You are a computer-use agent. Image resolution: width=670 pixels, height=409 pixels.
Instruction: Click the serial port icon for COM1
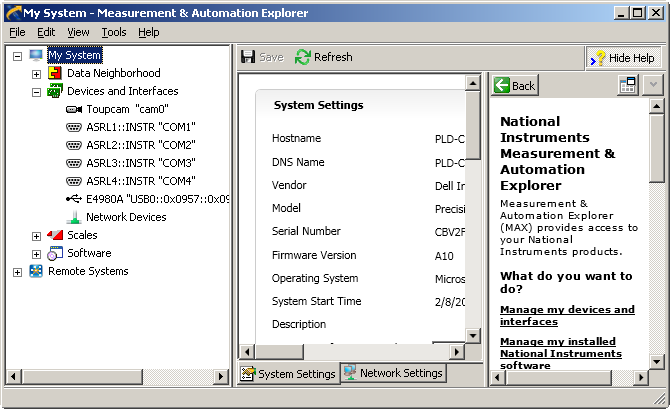click(x=74, y=127)
